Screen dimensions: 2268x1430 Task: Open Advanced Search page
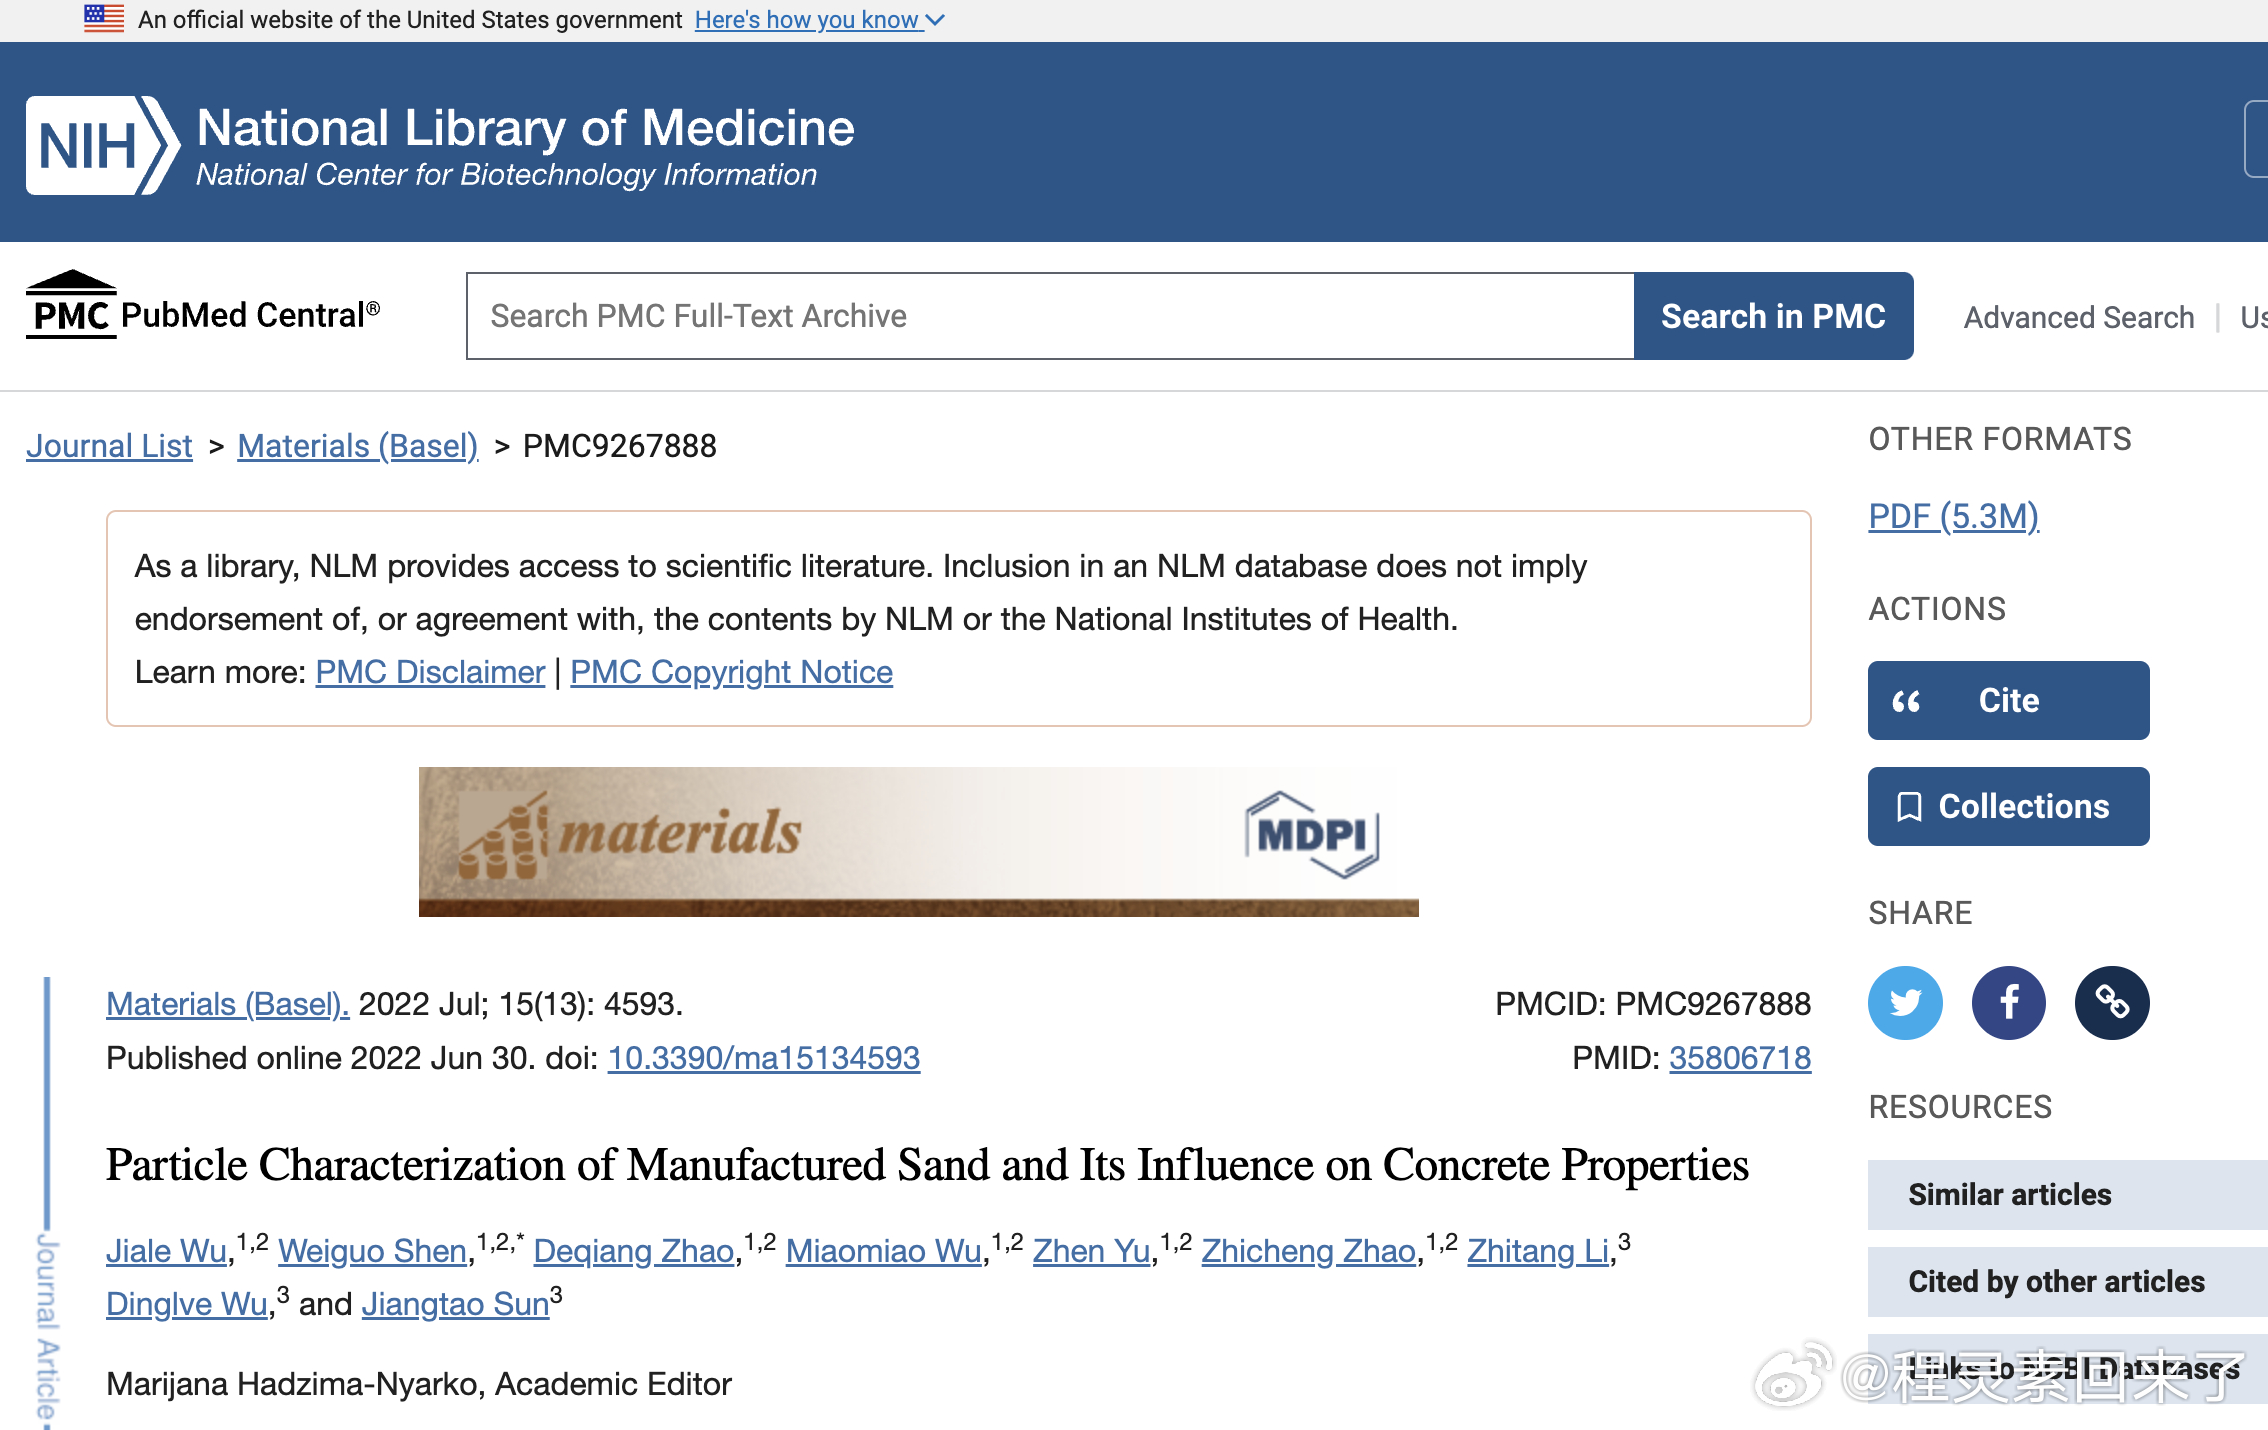coord(2078,318)
